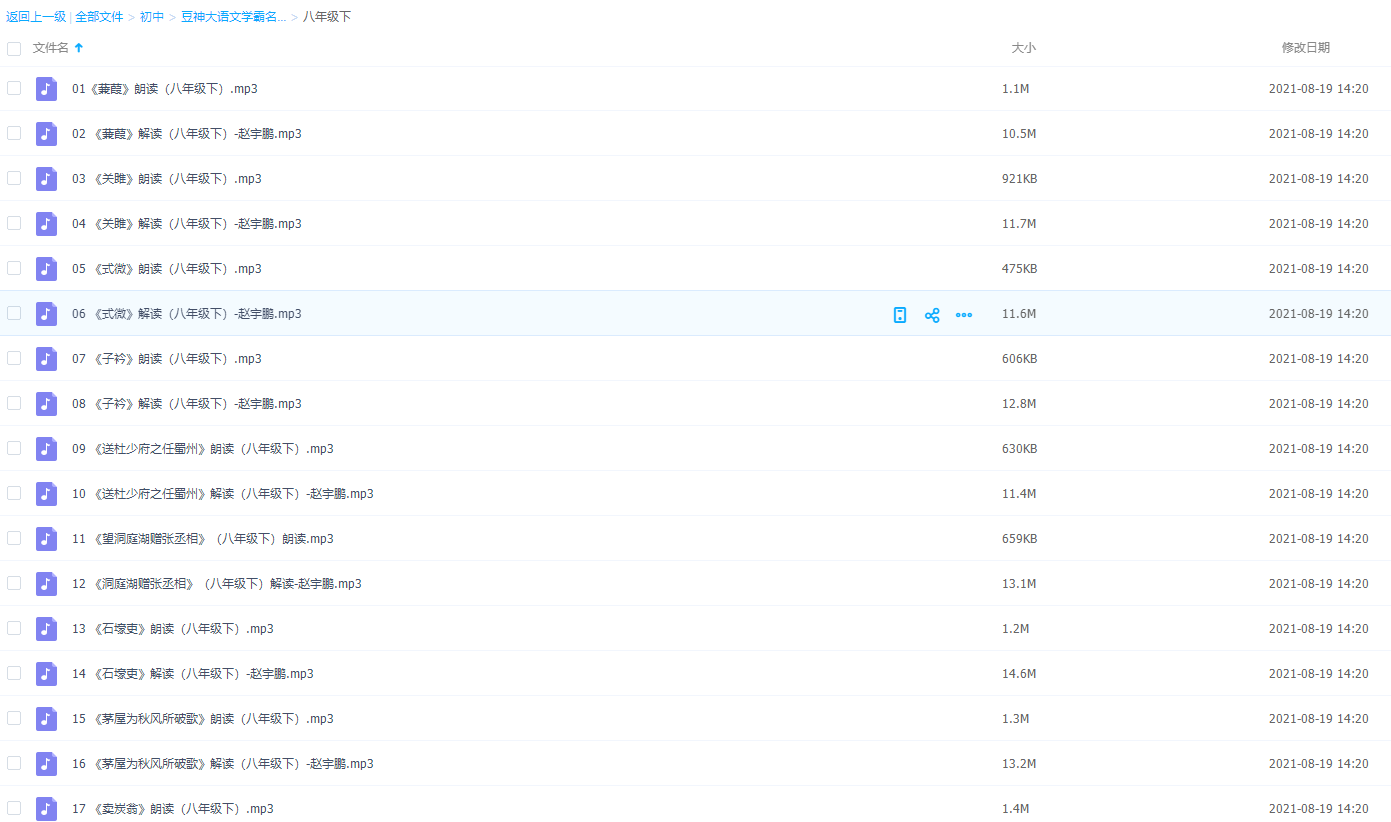Click the audio file icon for 01《蒹葭》朗读

click(46, 89)
